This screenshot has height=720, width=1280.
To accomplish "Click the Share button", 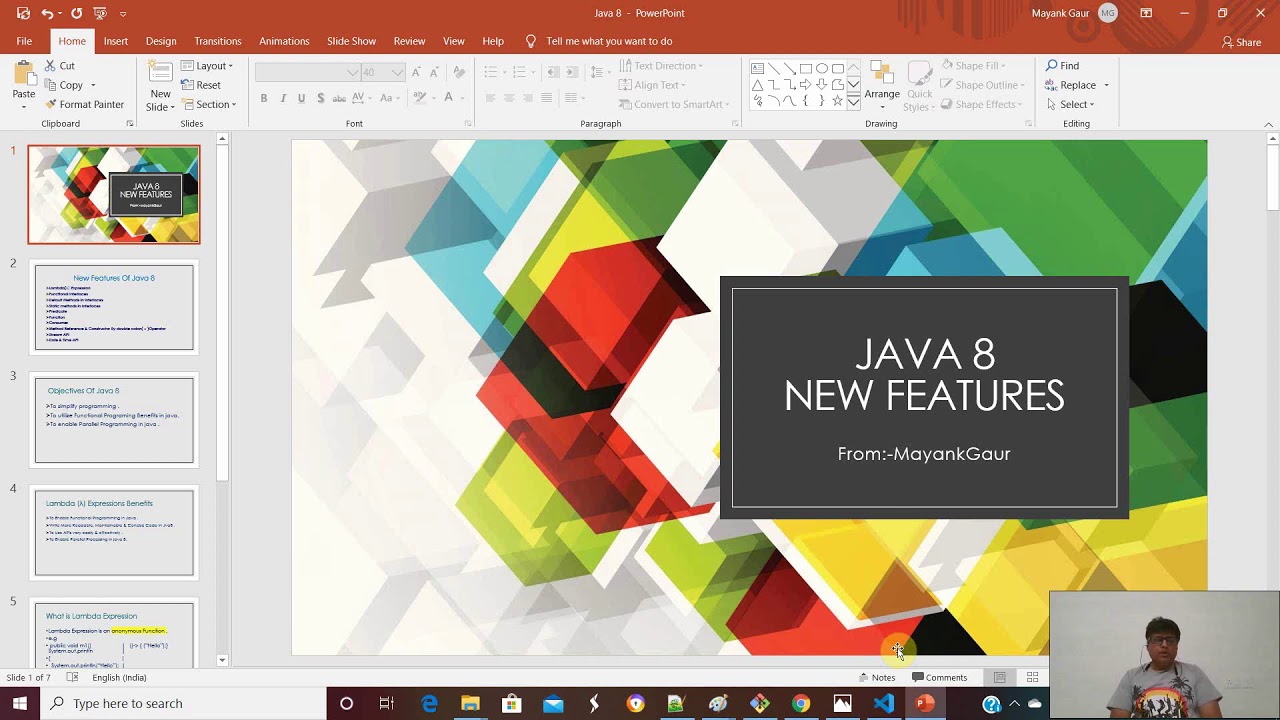I will 1241,42.
